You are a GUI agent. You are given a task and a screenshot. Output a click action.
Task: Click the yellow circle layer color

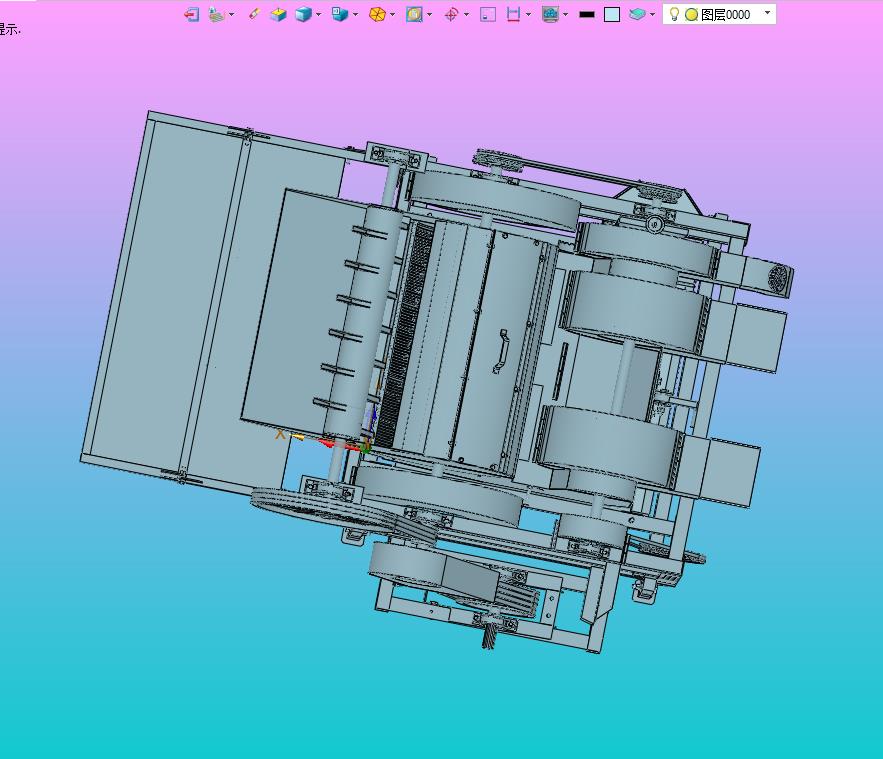tap(691, 15)
